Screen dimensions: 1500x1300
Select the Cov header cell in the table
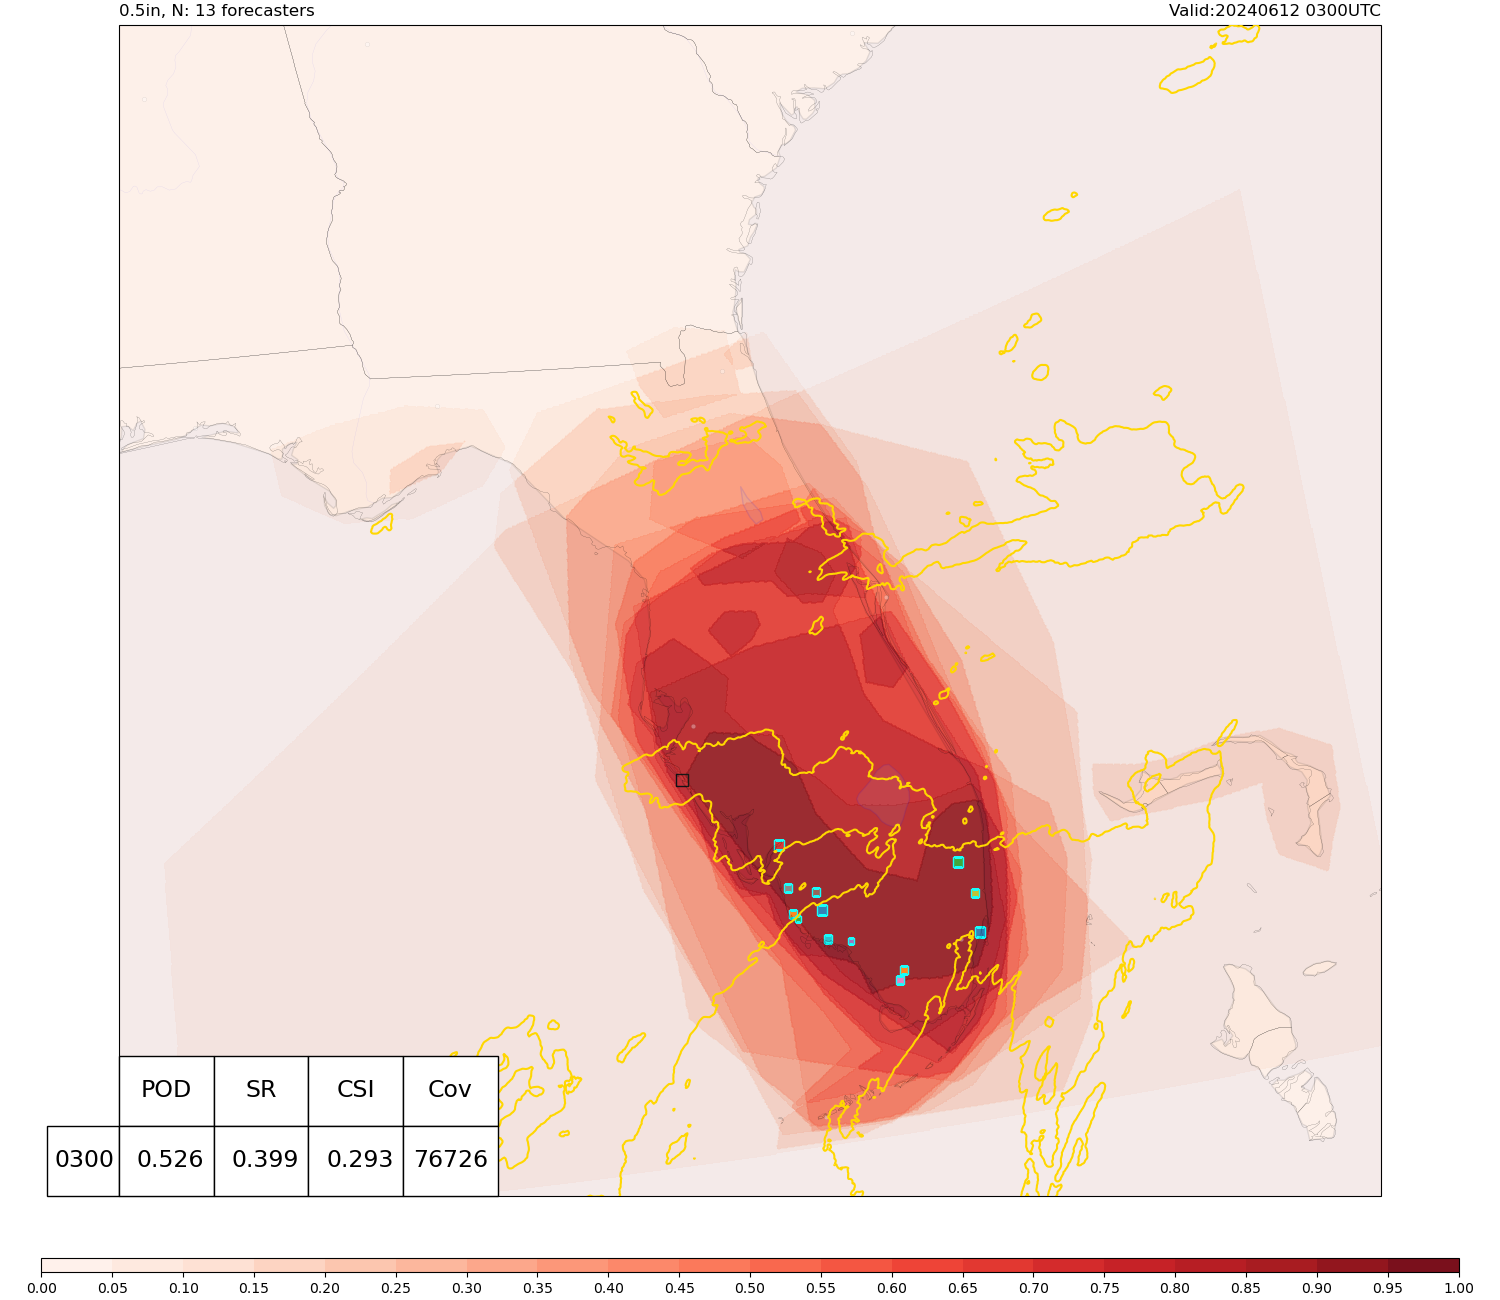click(450, 1091)
